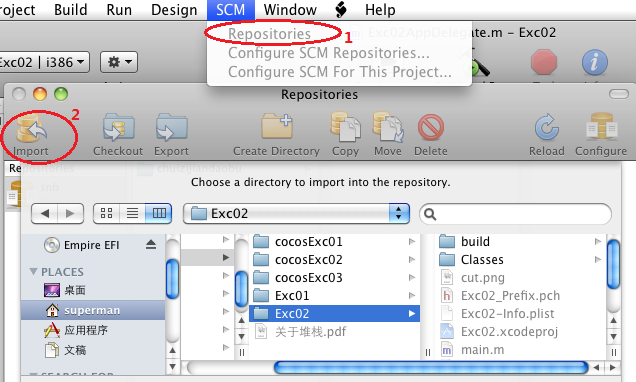Select the cocosExc02 folder
The height and width of the screenshot is (382, 636).
(334, 260)
